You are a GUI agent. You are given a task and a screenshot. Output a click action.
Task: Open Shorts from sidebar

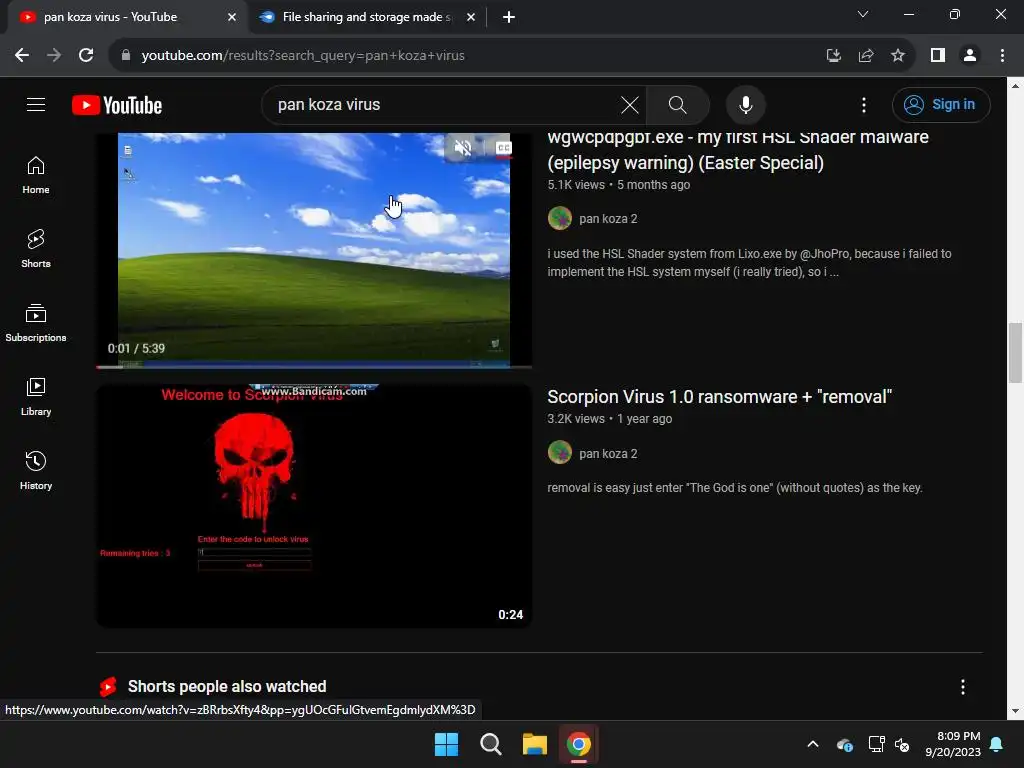(x=36, y=249)
